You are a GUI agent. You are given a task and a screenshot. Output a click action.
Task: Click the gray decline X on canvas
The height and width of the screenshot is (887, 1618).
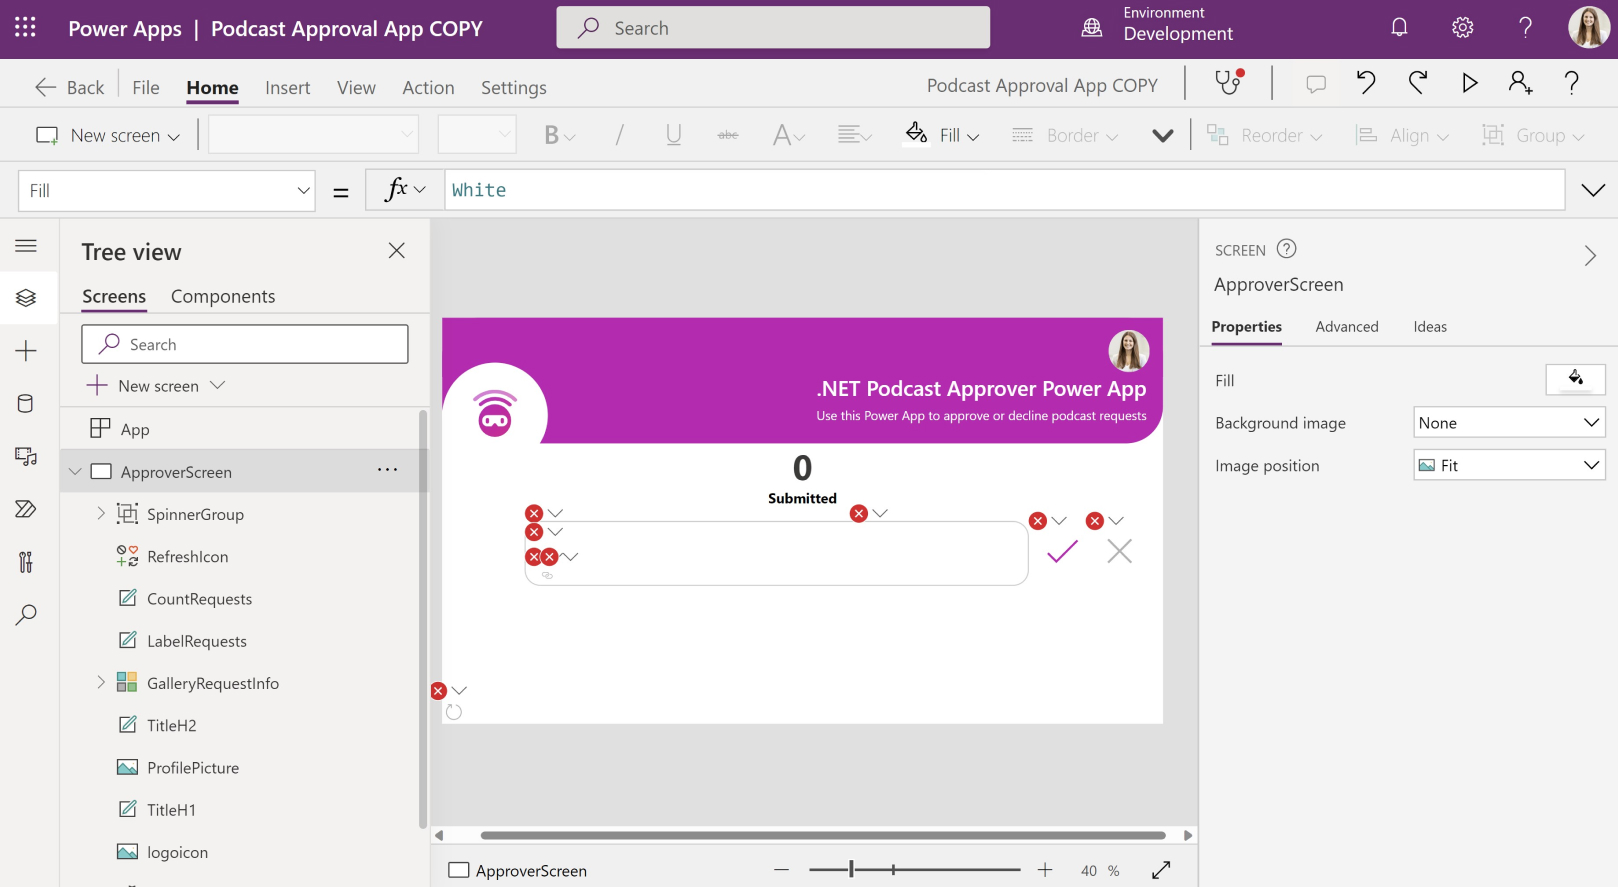(1120, 551)
